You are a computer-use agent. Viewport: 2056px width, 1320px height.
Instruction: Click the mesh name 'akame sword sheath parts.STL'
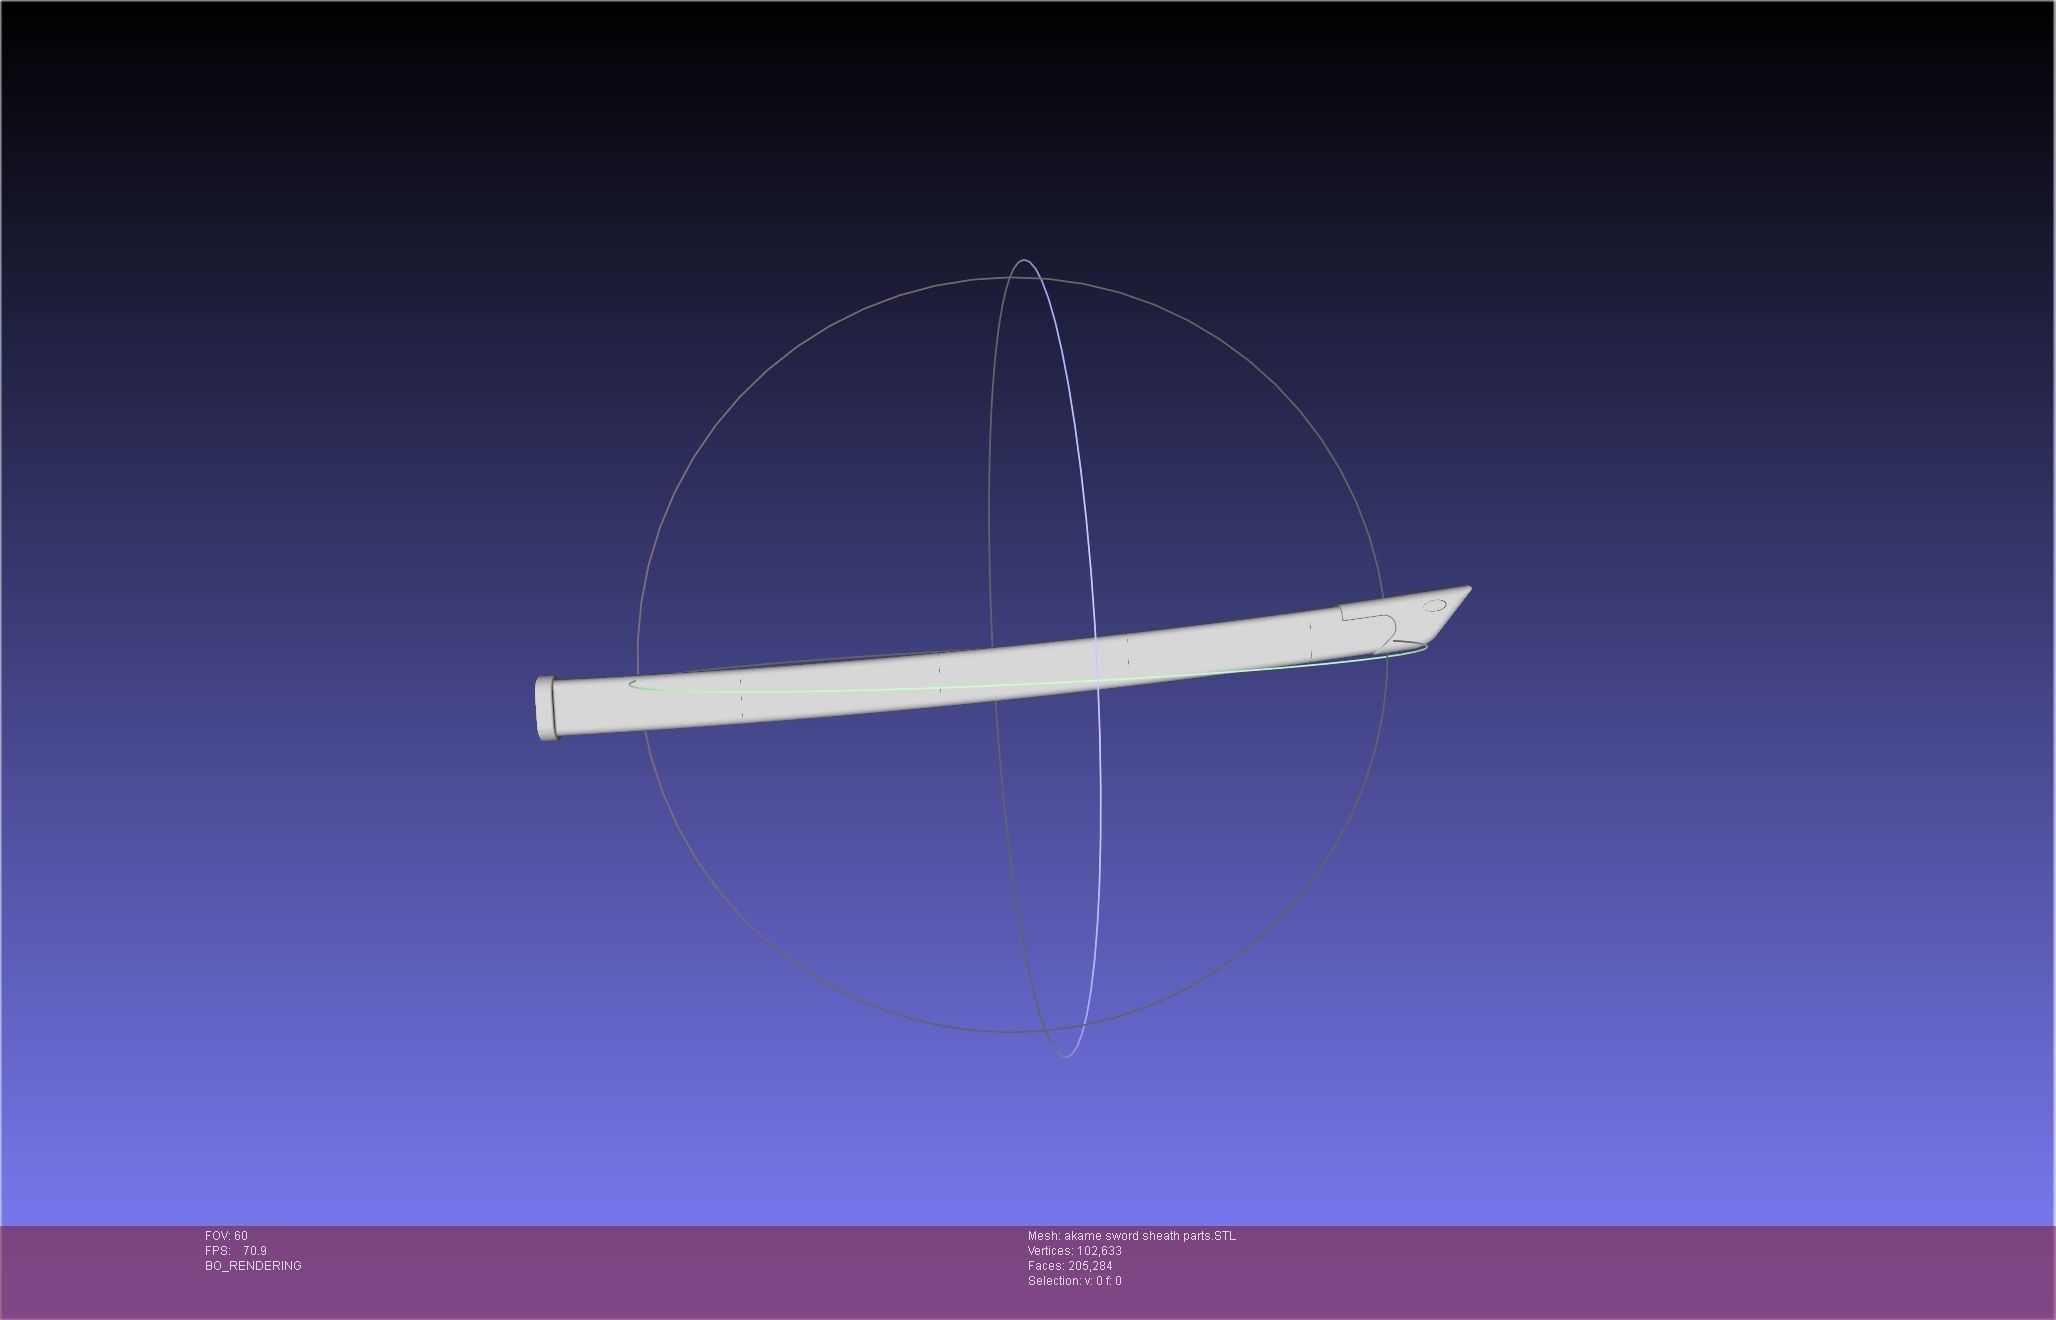1149,1236
